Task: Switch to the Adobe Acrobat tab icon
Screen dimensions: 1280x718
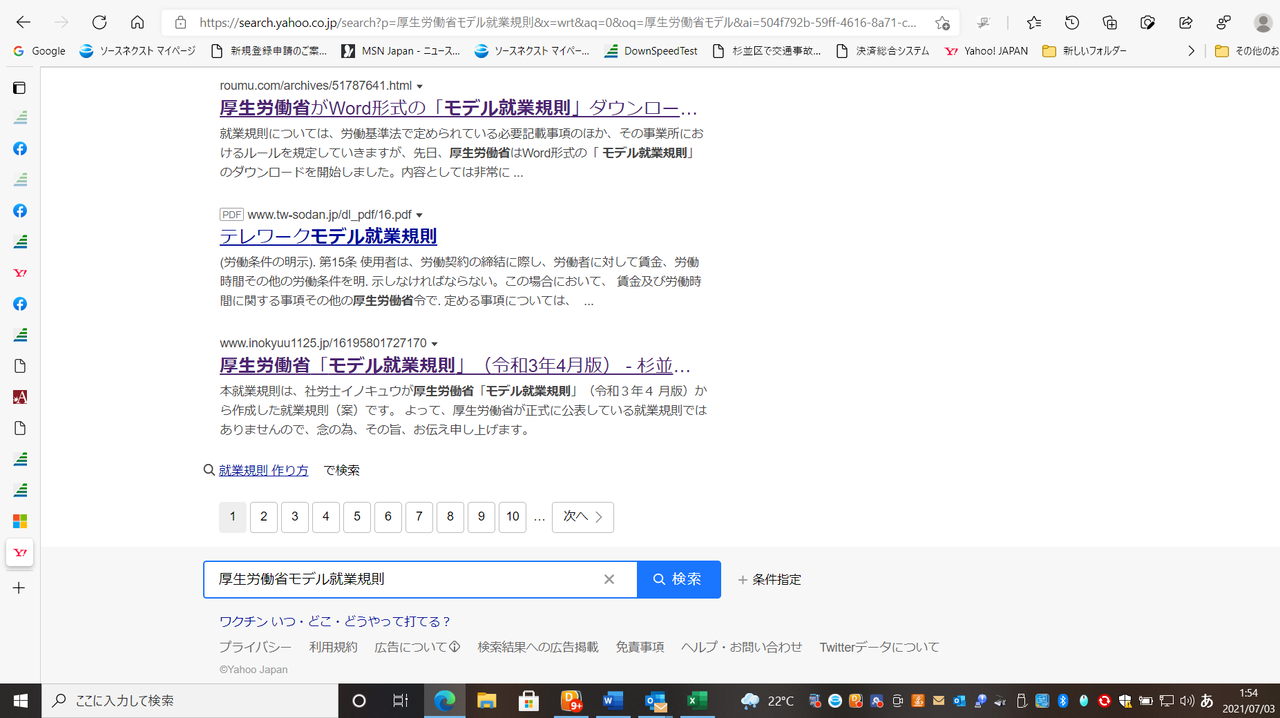Action: point(19,397)
